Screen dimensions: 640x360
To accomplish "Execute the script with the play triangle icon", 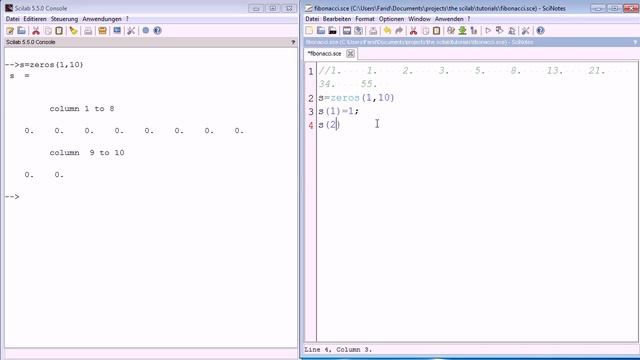I will tap(488, 31).
